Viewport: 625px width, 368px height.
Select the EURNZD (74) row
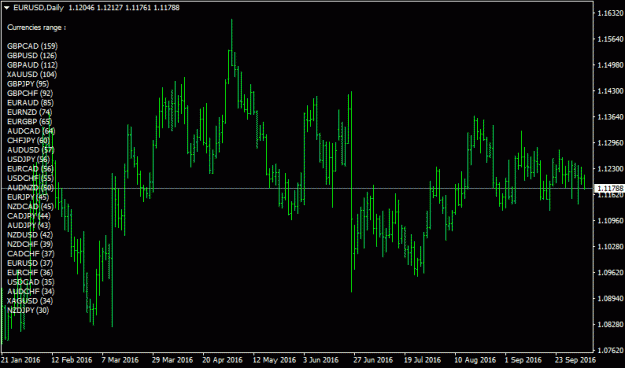[29, 112]
